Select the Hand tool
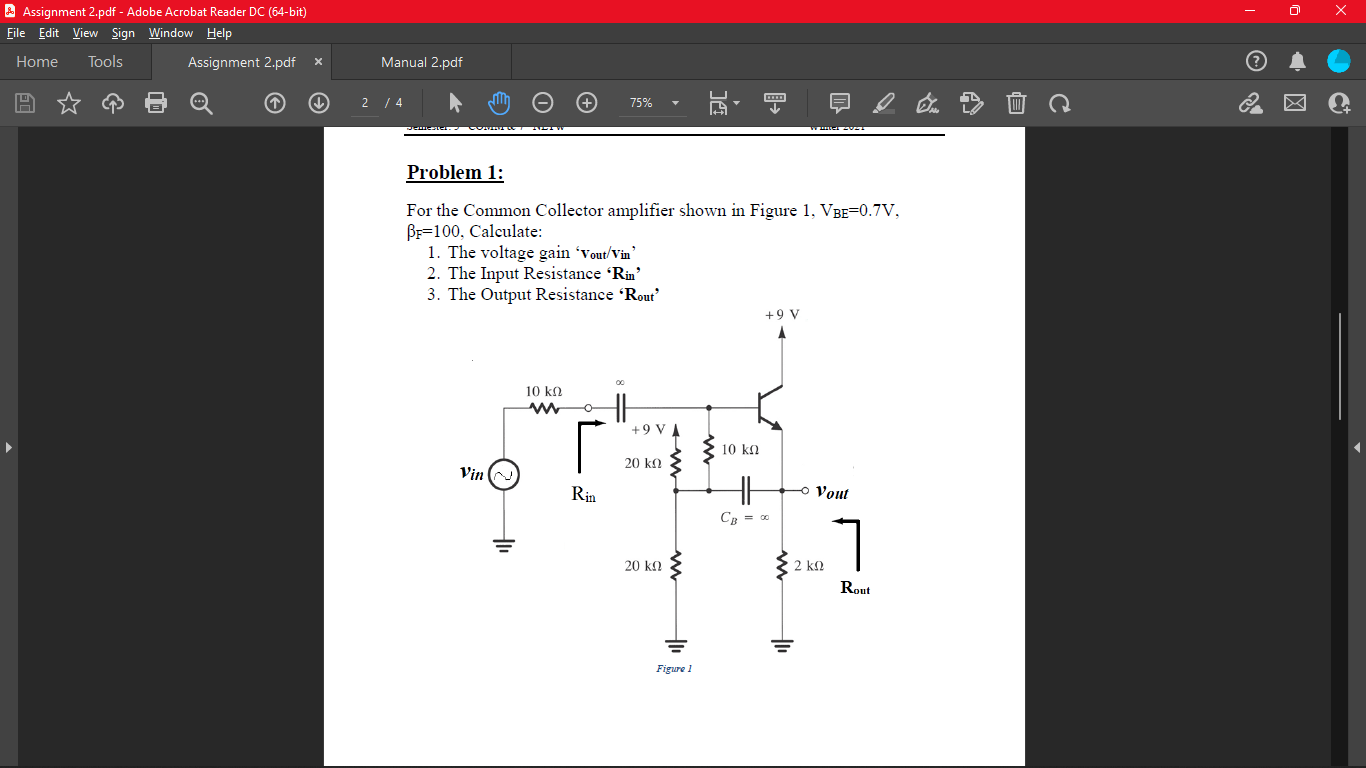This screenshot has width=1366, height=768. coord(499,103)
